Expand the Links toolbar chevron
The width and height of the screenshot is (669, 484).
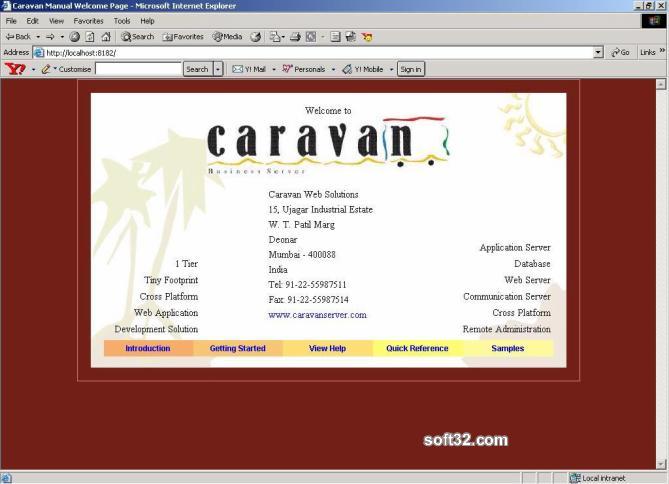662,51
